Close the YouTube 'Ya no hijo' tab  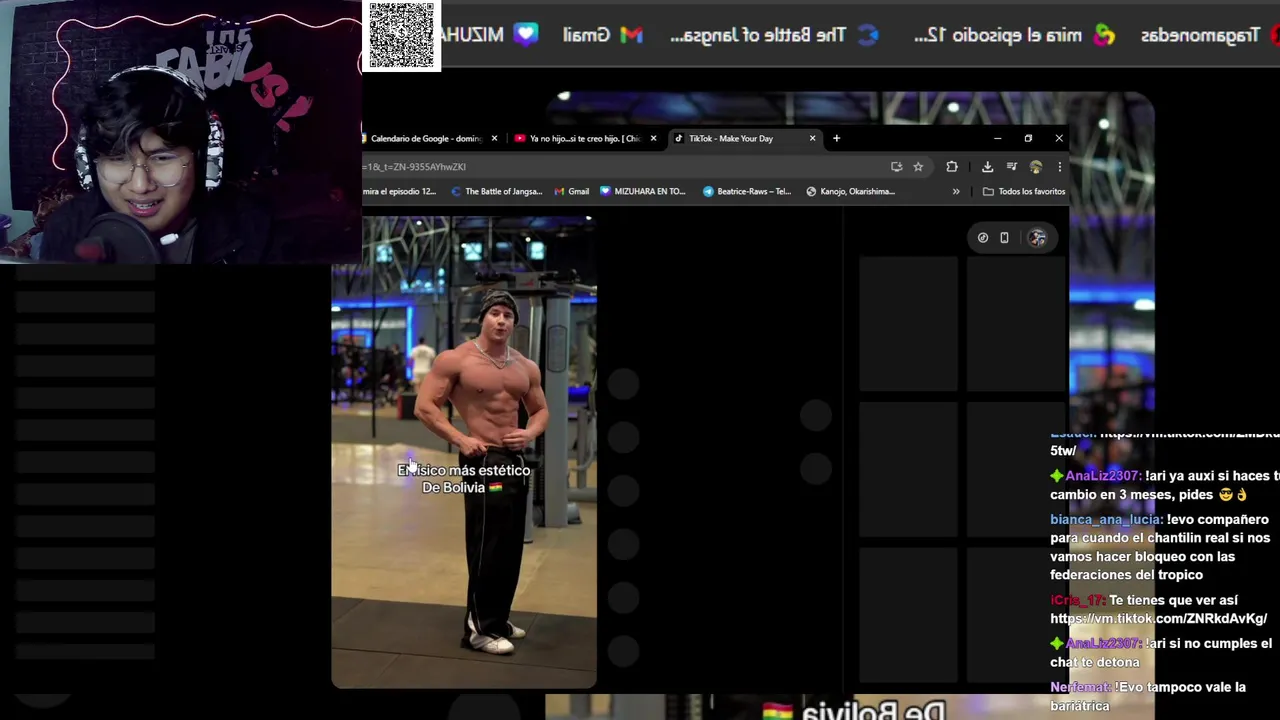(653, 138)
